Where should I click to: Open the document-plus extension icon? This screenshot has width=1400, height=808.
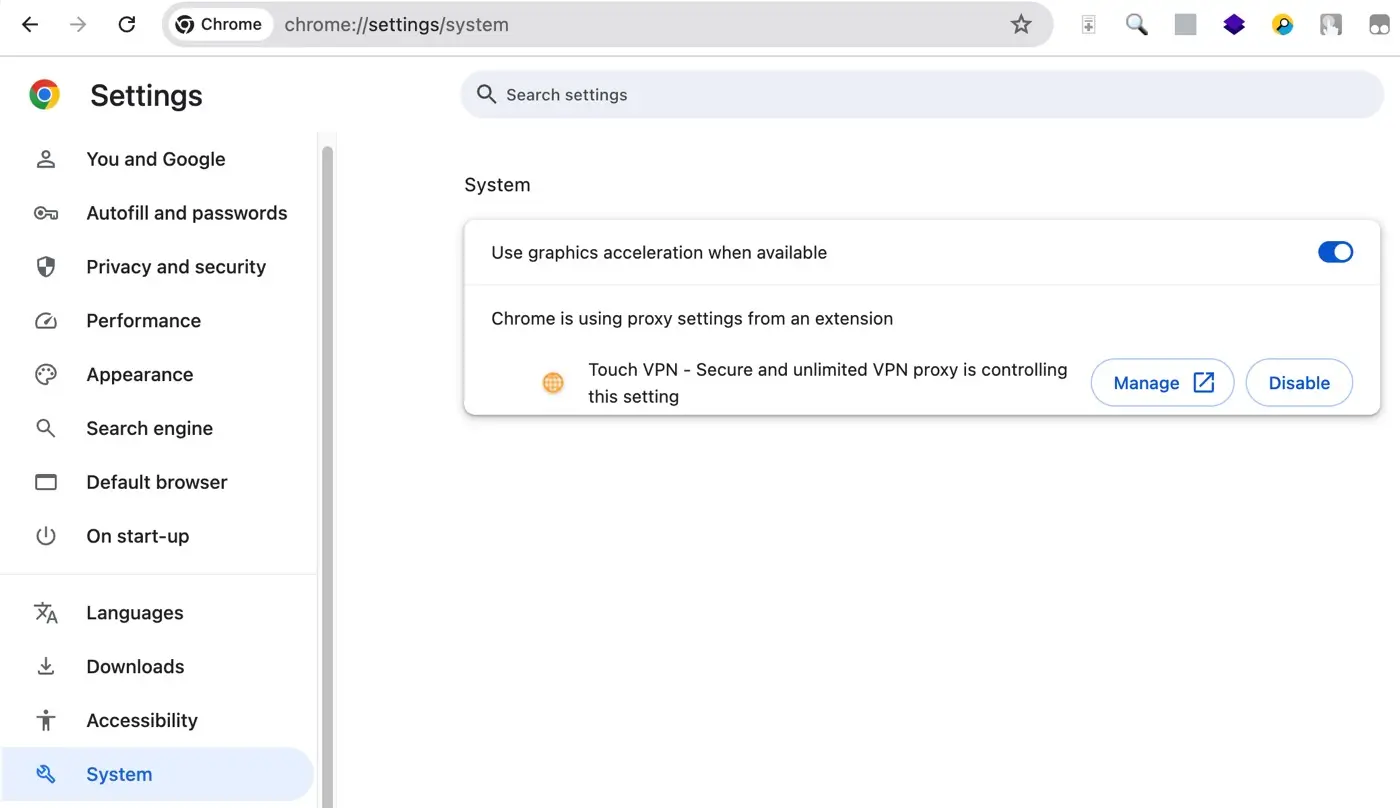pos(1088,24)
